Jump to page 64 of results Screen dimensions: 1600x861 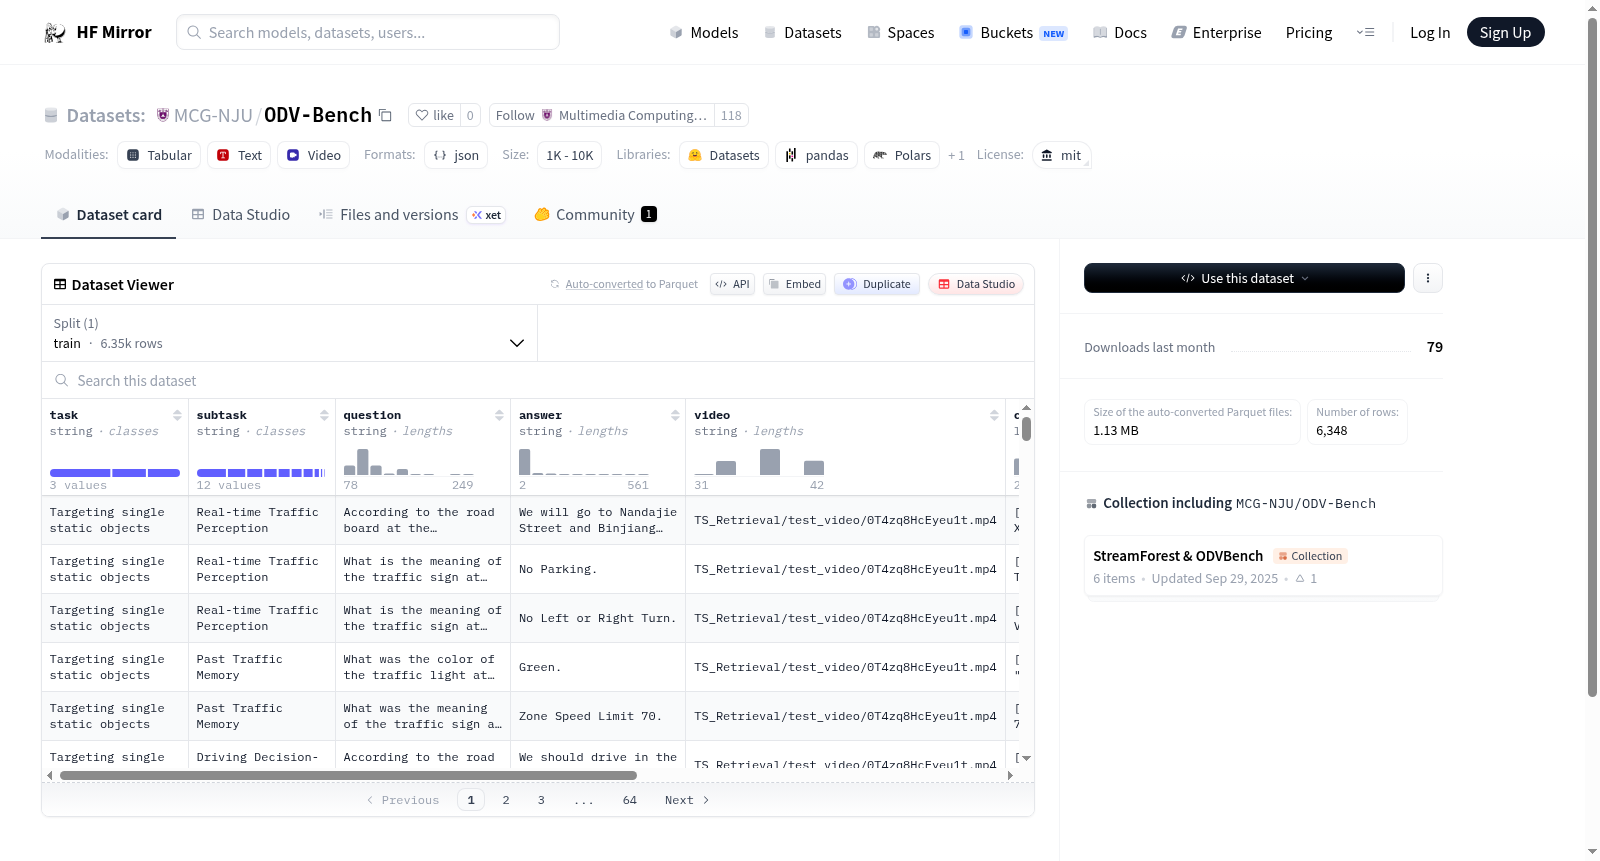[630, 800]
